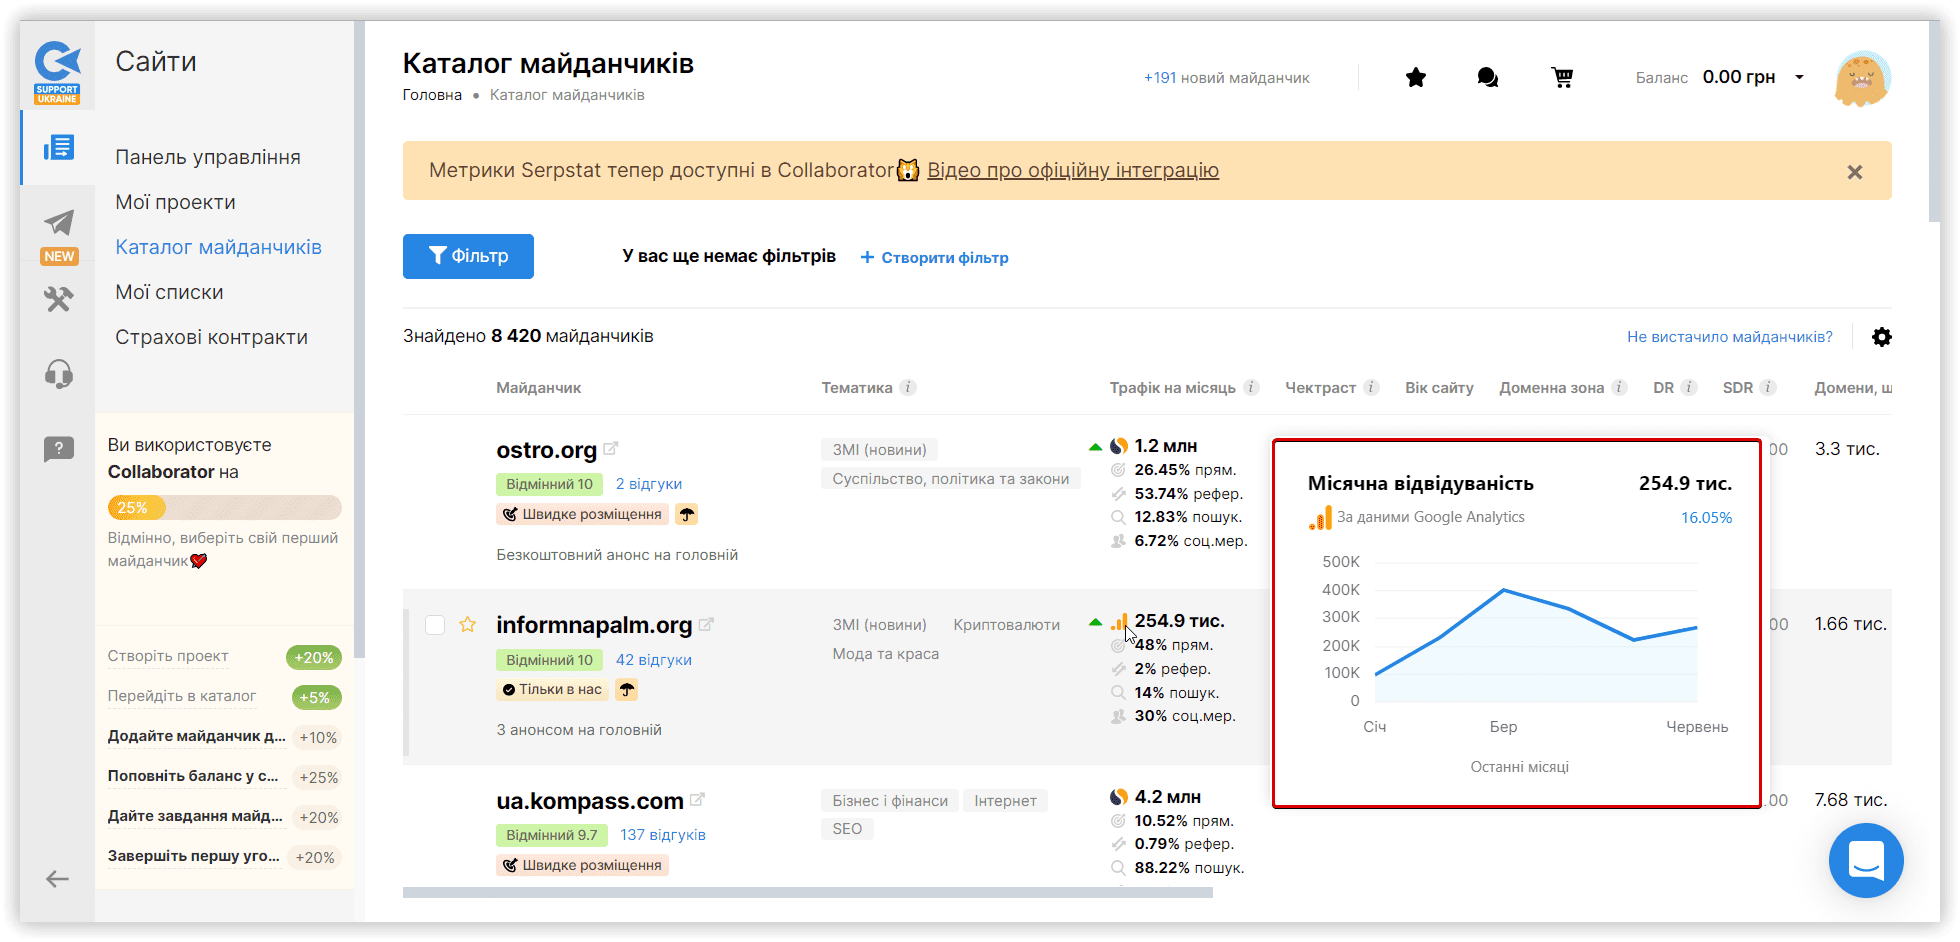Image resolution: width=1960 pixels, height=942 pixels.
Task: Open the question mark help icon
Action: [x=58, y=449]
